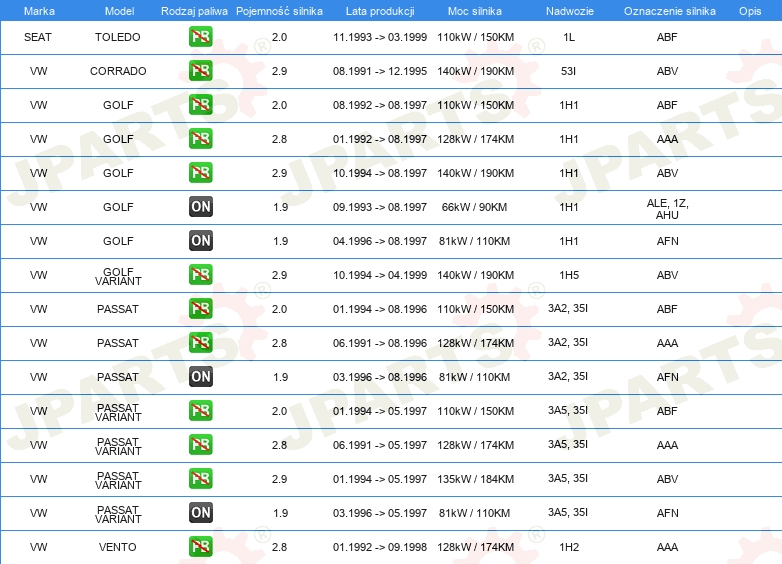The width and height of the screenshot is (782, 564).
Task: Select engine code ABV in the CORRADO row
Action: coord(667,71)
